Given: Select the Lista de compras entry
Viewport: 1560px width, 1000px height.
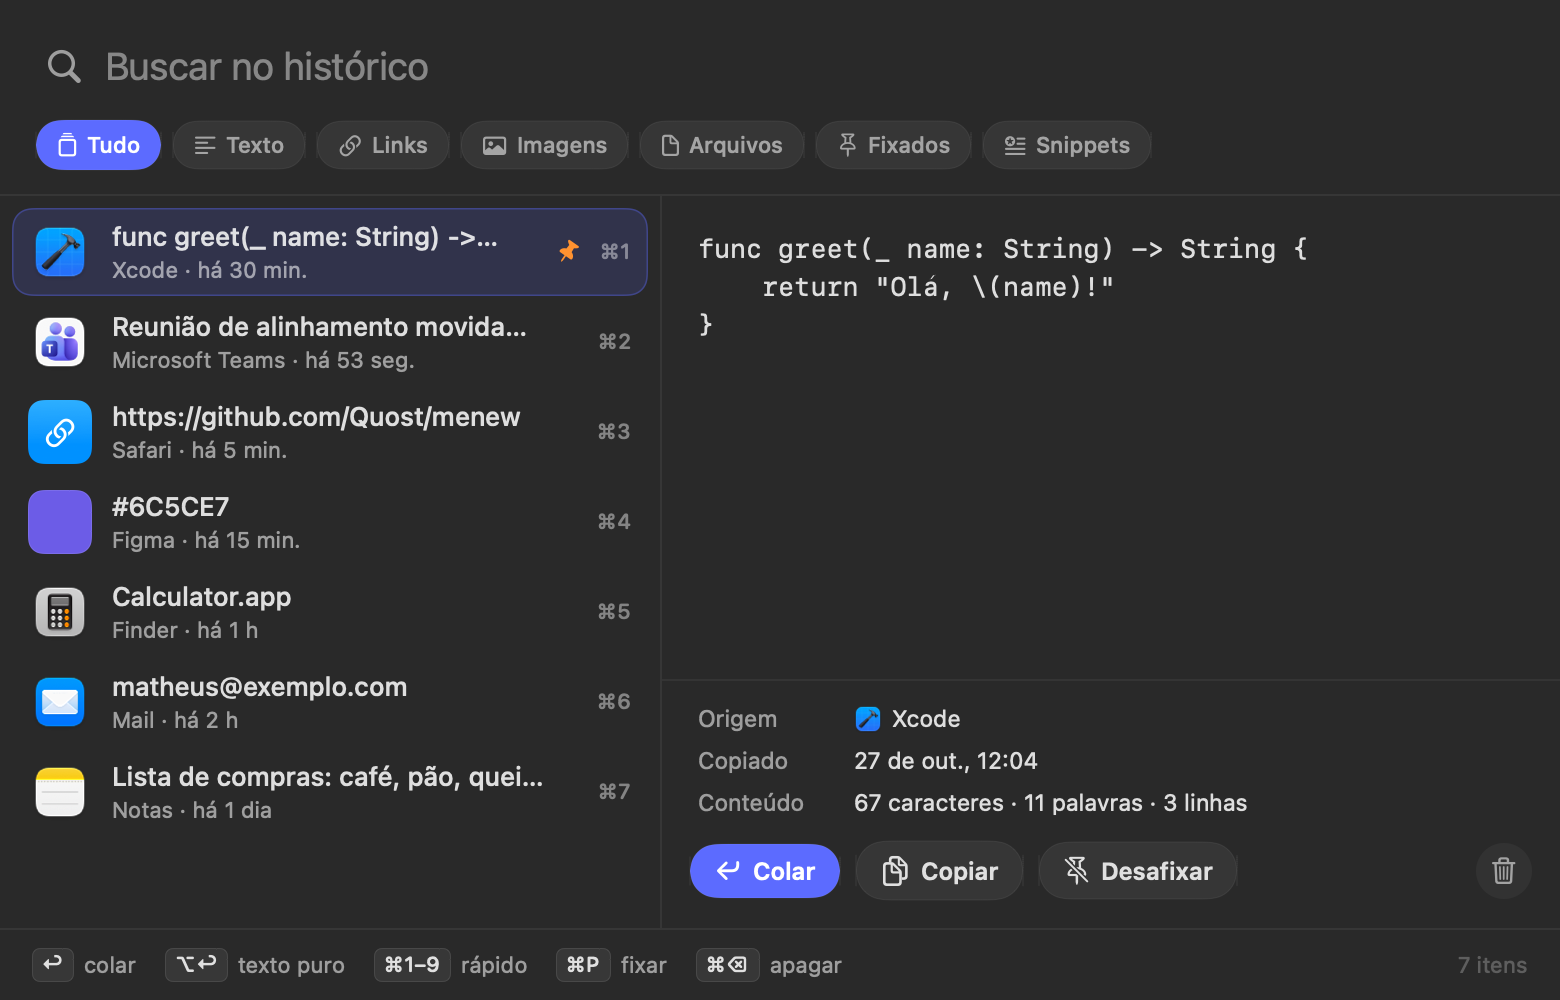Looking at the screenshot, I should pos(330,792).
